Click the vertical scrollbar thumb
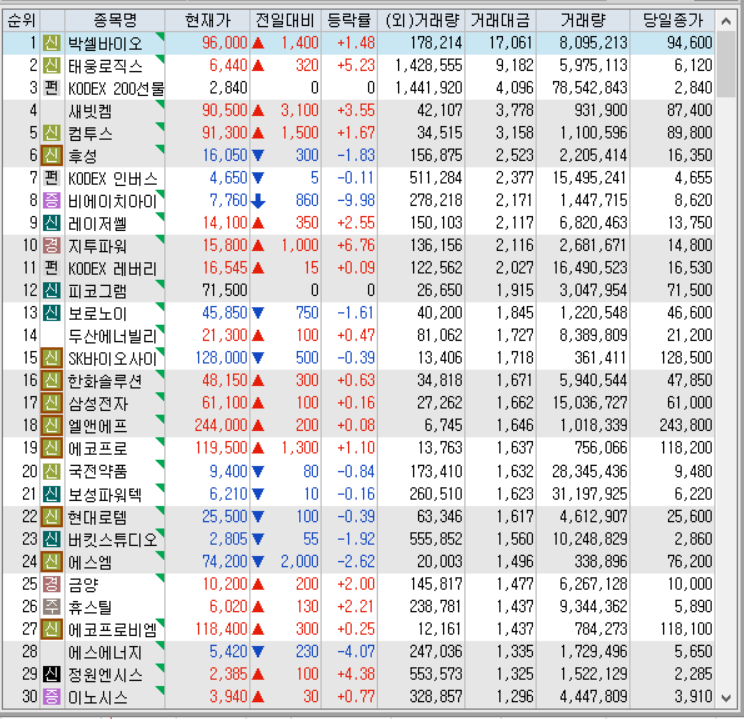Image resolution: width=744 pixels, height=719 pixels. (x=725, y=64)
